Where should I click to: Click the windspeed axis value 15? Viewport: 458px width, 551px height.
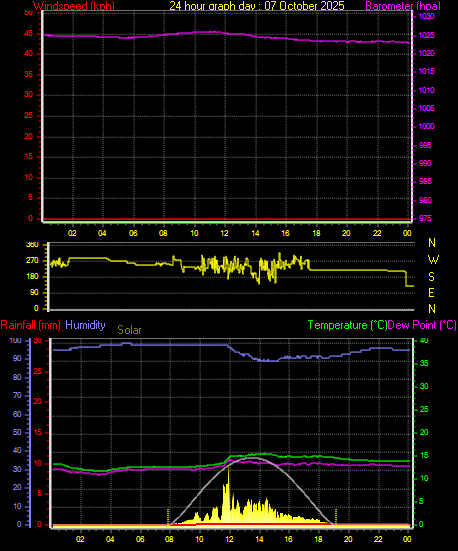(x=28, y=156)
